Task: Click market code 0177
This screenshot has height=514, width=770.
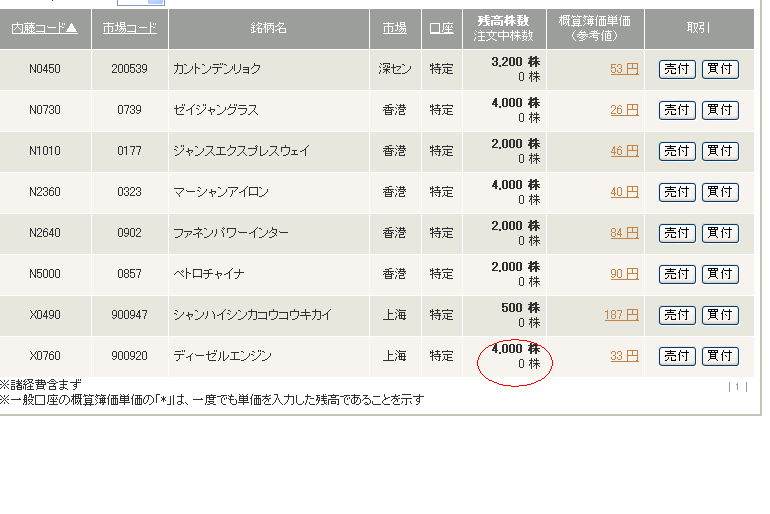Action: (x=129, y=151)
